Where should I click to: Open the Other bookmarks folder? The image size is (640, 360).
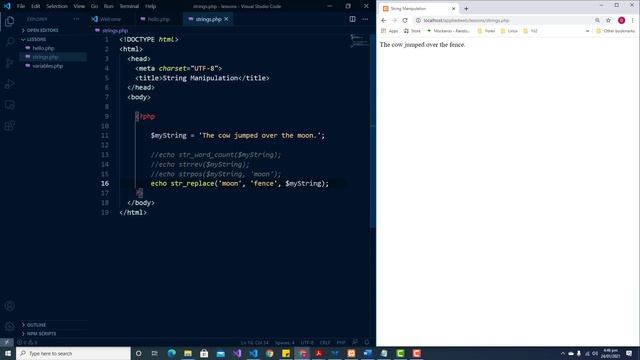(x=616, y=31)
